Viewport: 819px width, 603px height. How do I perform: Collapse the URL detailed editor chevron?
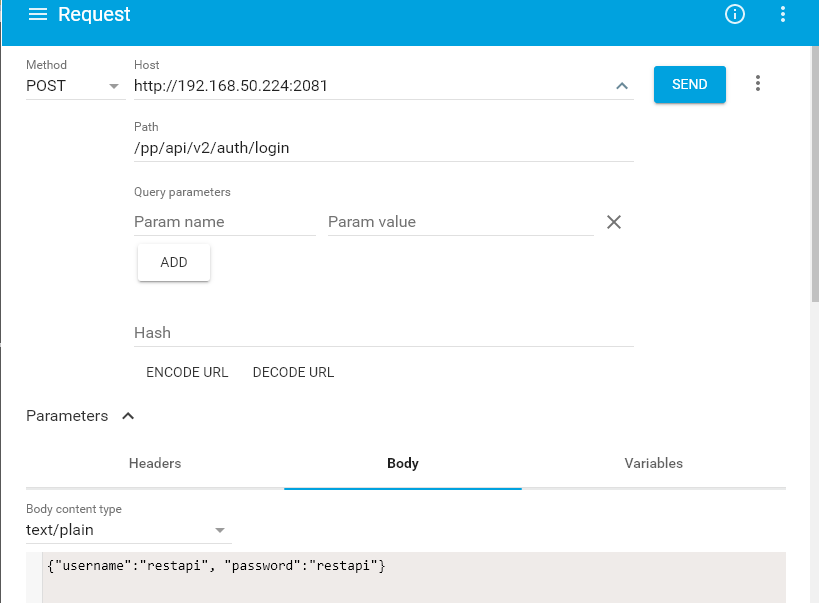[x=622, y=86]
